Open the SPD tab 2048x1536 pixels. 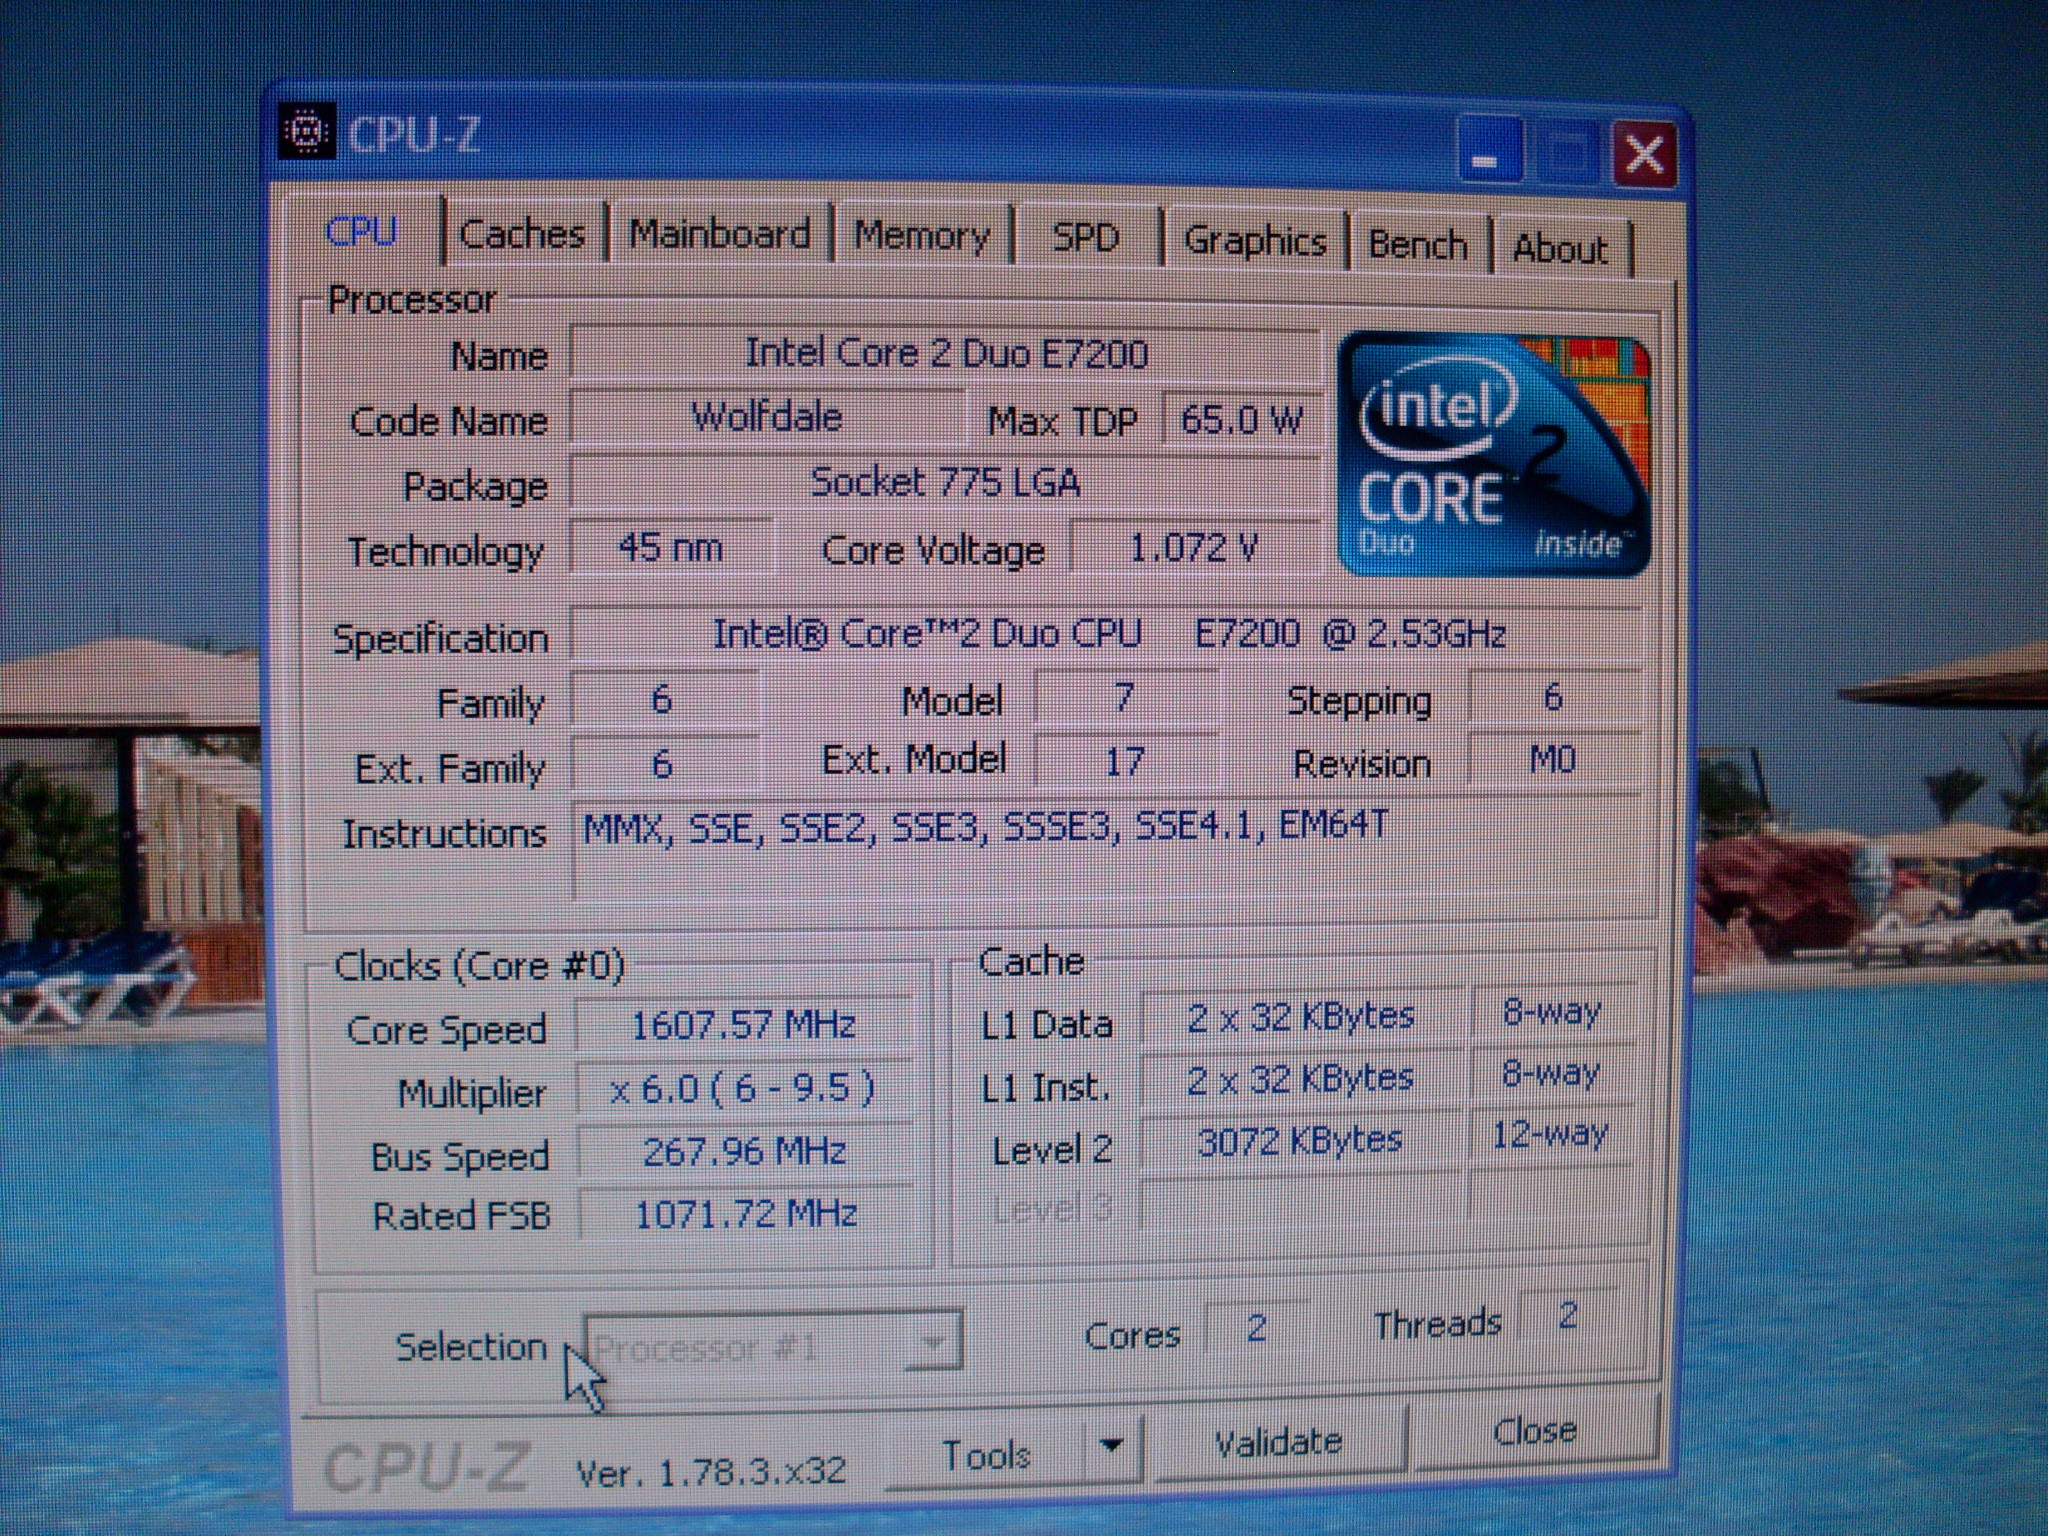click(1086, 239)
